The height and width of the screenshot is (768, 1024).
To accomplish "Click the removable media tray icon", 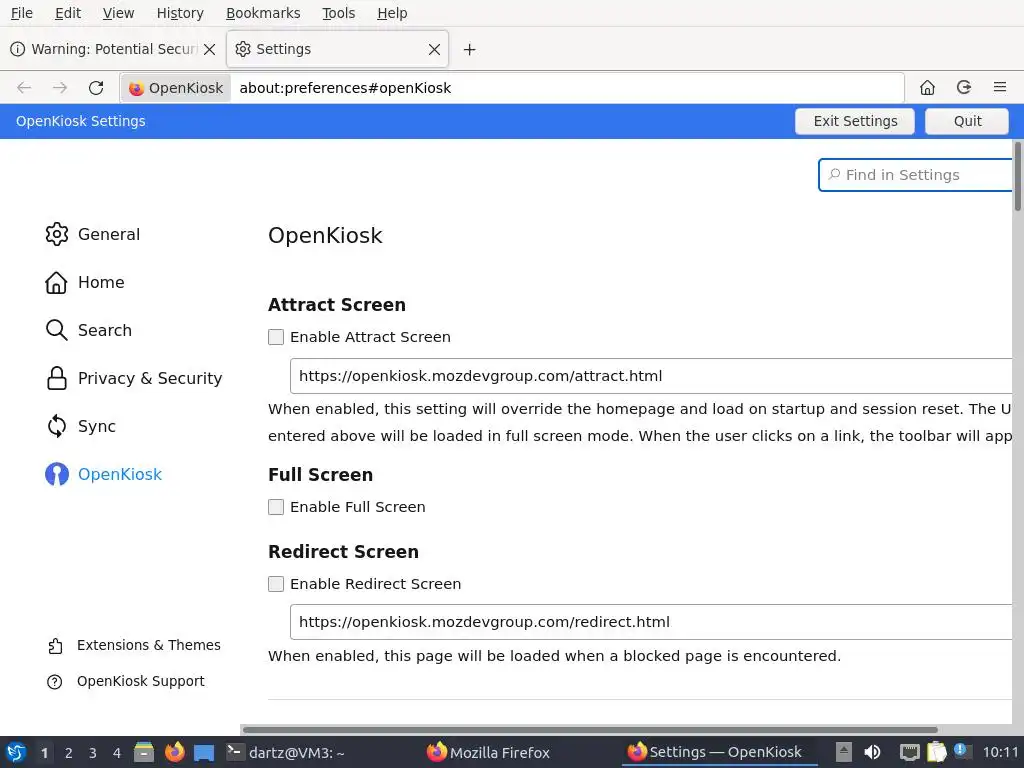I will point(844,752).
